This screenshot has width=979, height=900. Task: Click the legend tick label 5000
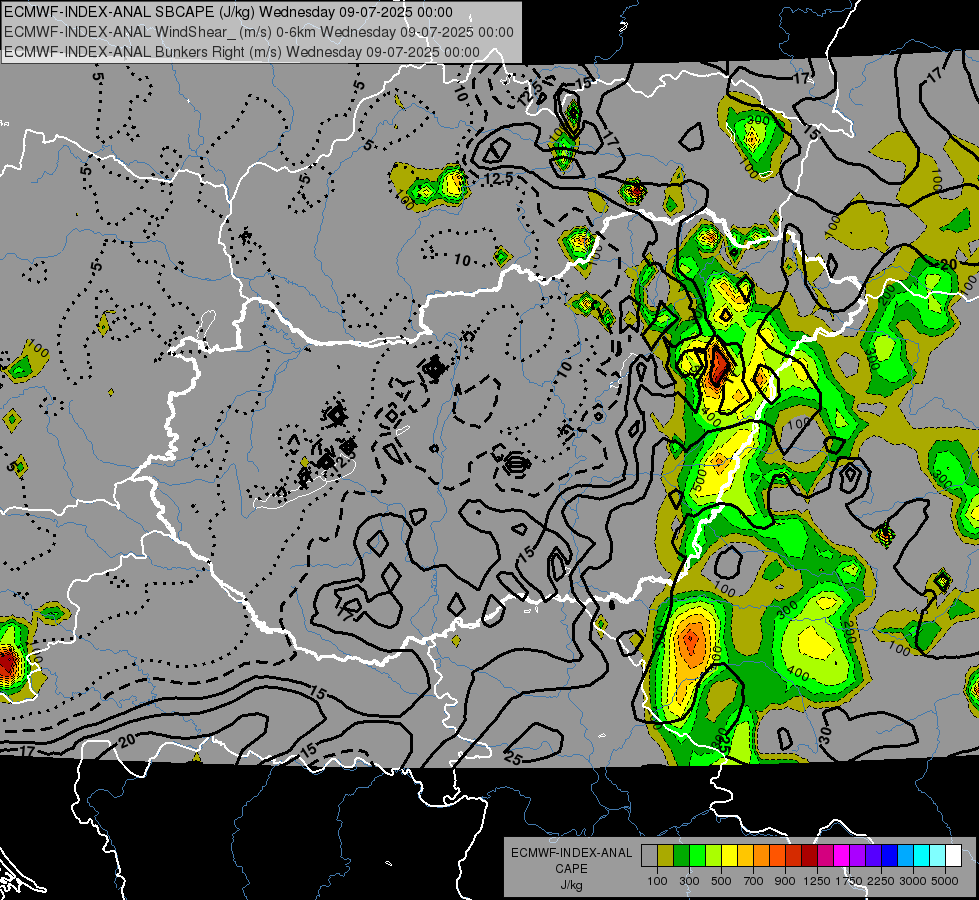(945, 881)
